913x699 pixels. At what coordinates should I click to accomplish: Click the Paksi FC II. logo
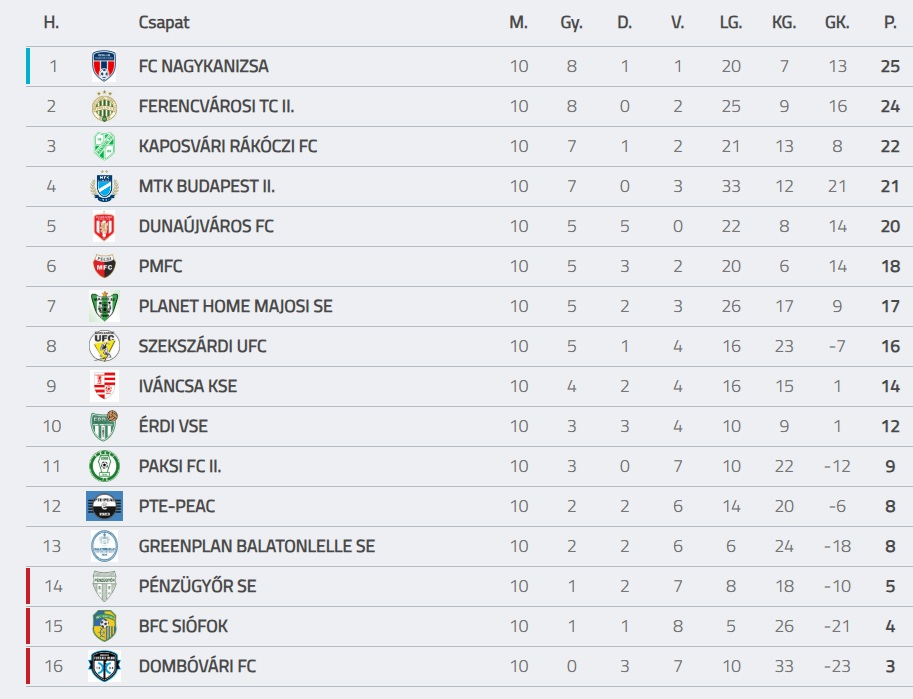(x=104, y=467)
